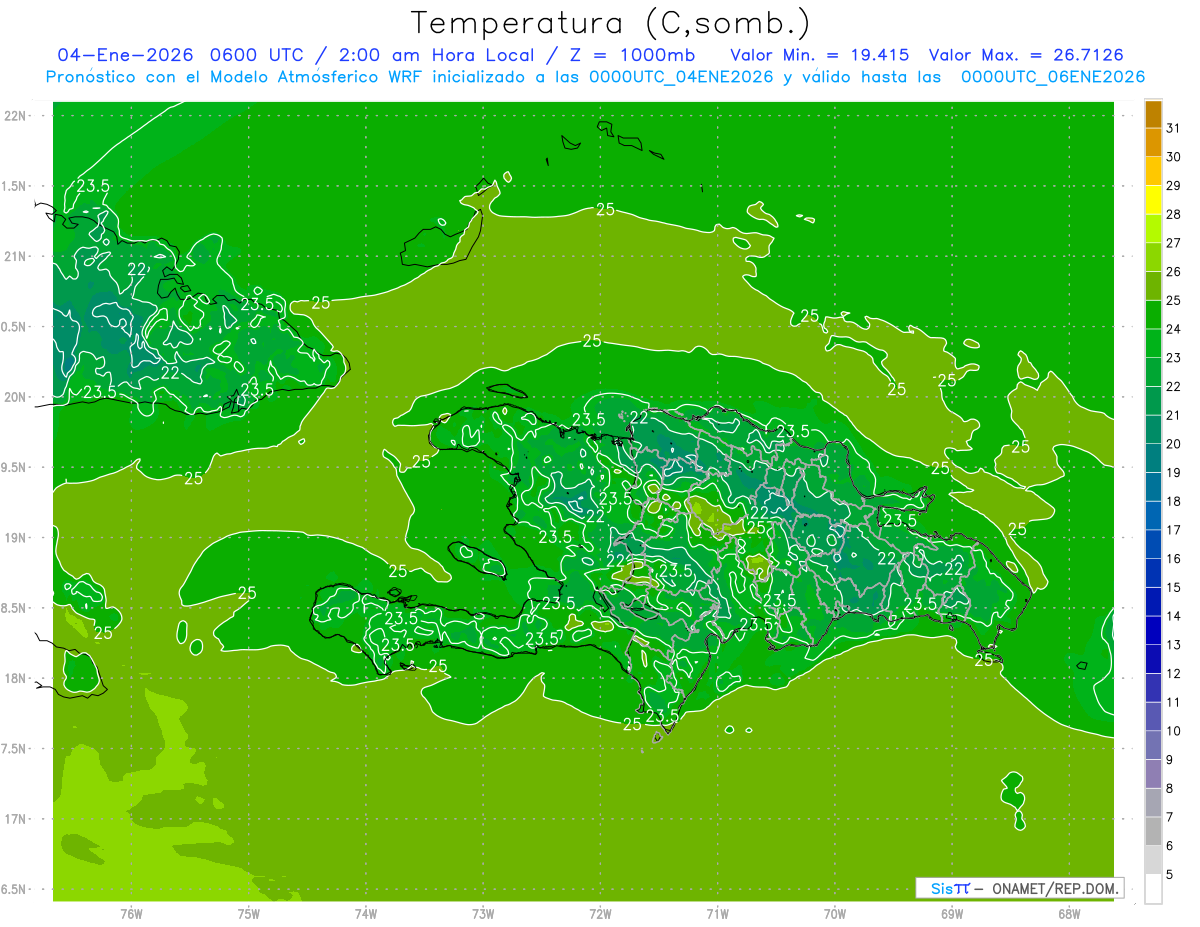This screenshot has height=927, width=1200.
Task: Select the yellow swatch between 28 and 29
Action: click(1153, 200)
